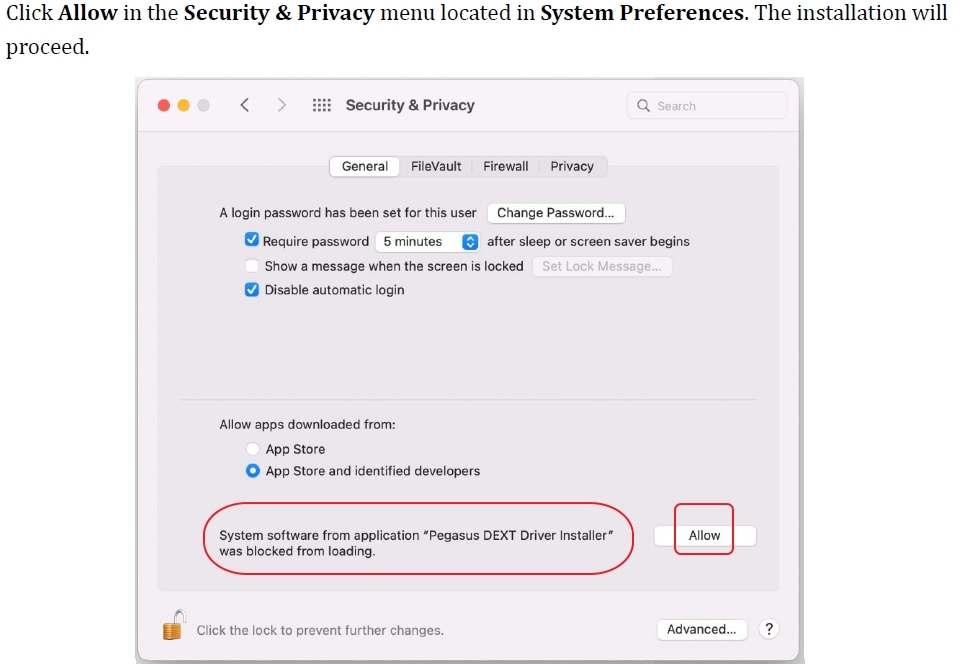The height and width of the screenshot is (664, 966).
Task: Toggle the Require password checkbox
Action: 251,240
